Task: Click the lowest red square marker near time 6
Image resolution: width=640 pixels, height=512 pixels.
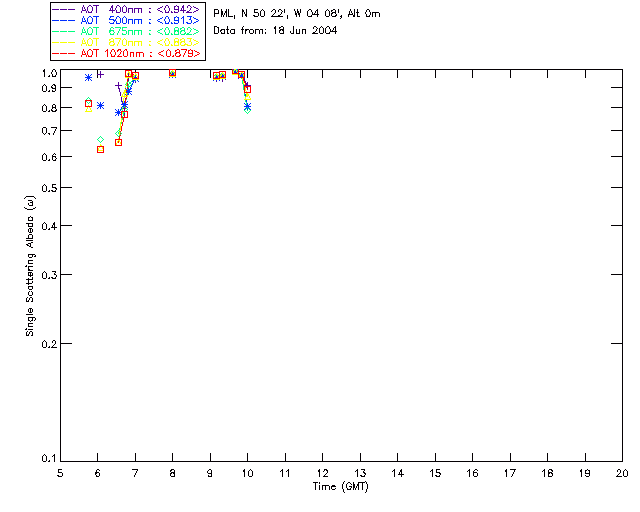Action: click(100, 149)
